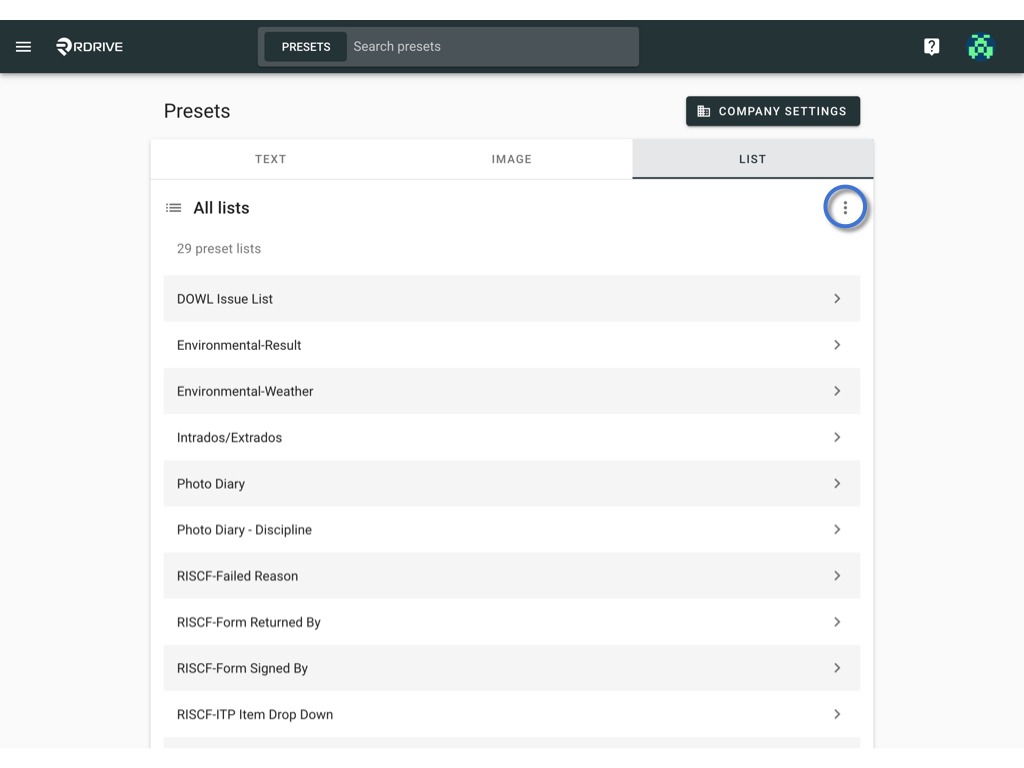The image size is (1024, 768).
Task: Switch to the TEXT tab
Action: tap(270, 159)
